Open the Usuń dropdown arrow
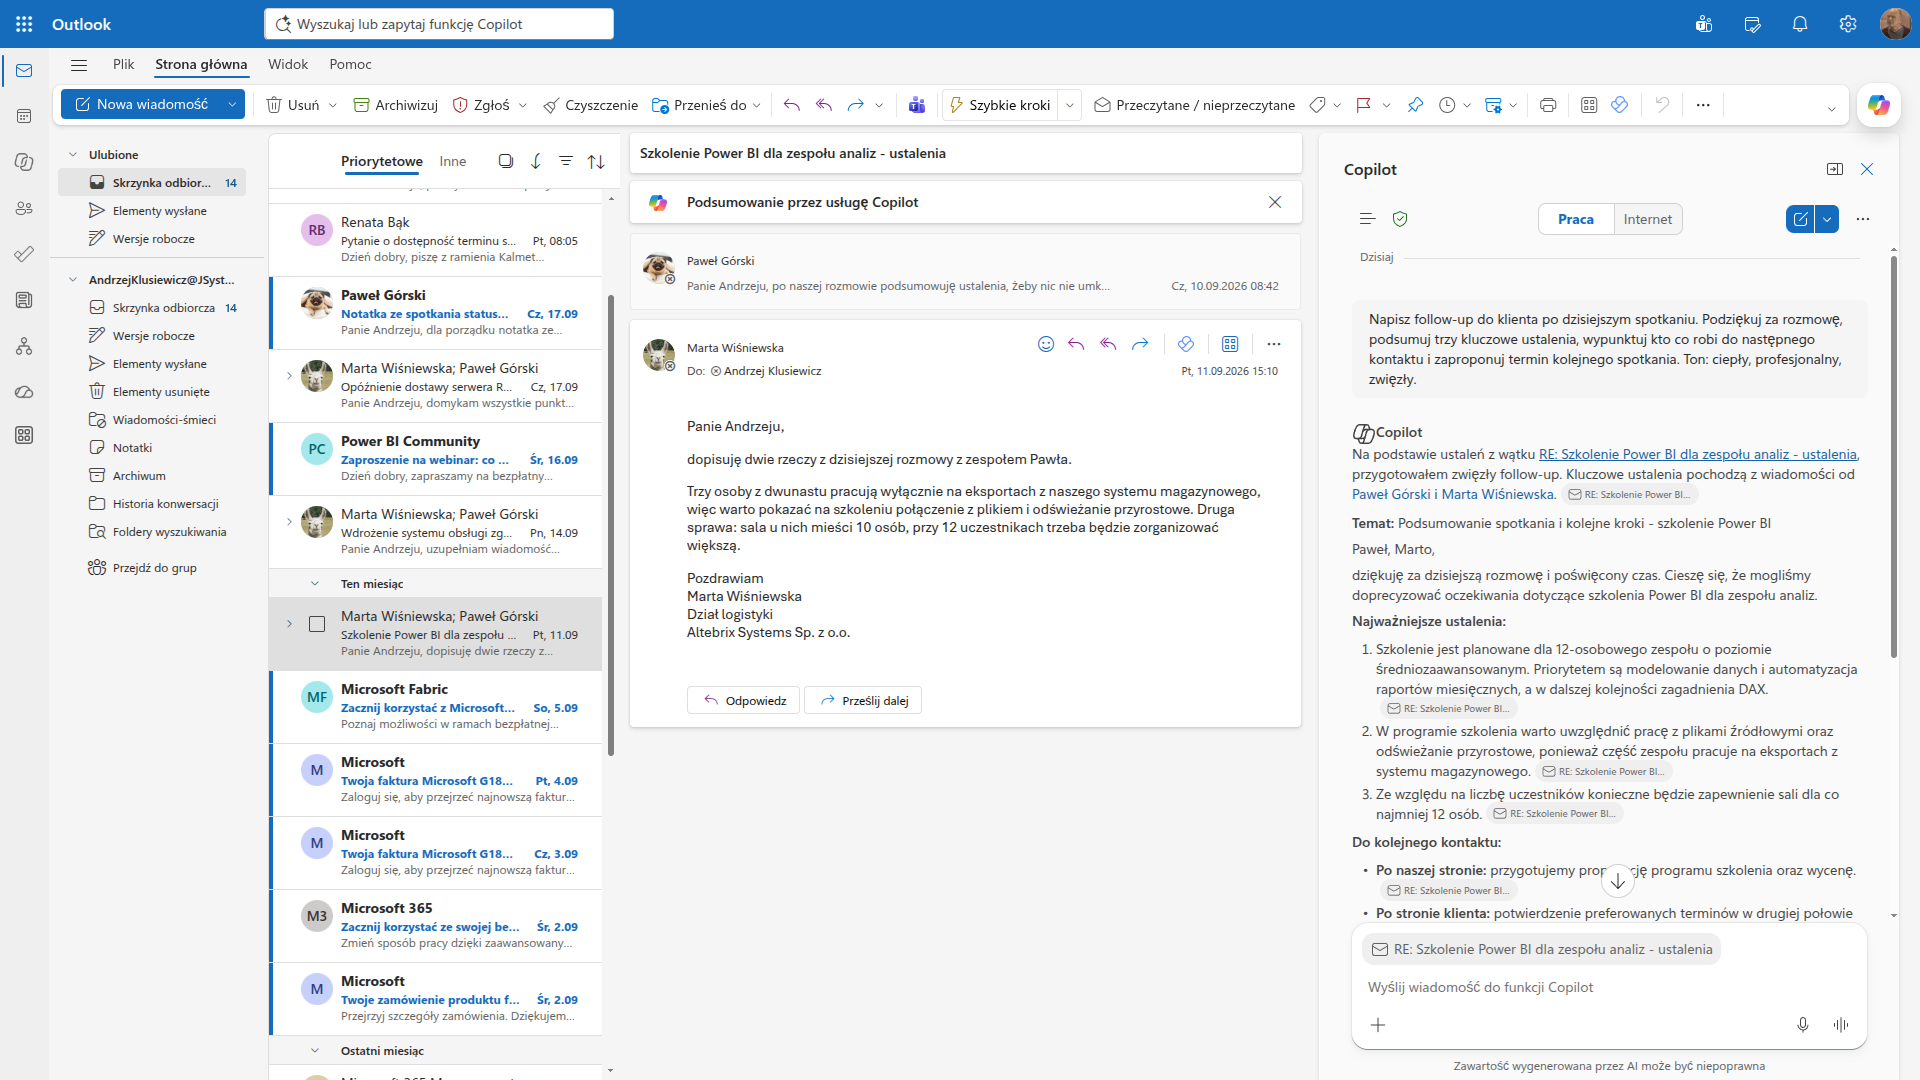1920x1080 pixels. 333,105
